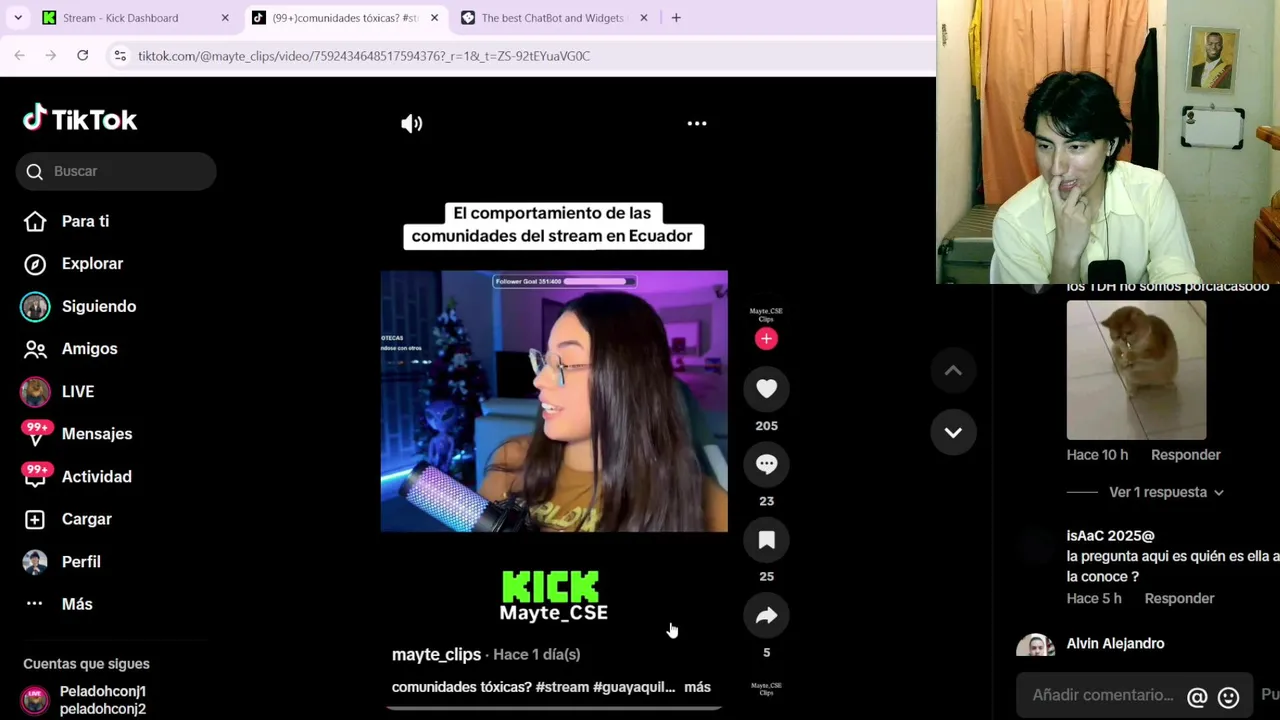Open IsAaC 2025@ commenter profile
This screenshot has height=720, width=1280.
pos(1110,536)
